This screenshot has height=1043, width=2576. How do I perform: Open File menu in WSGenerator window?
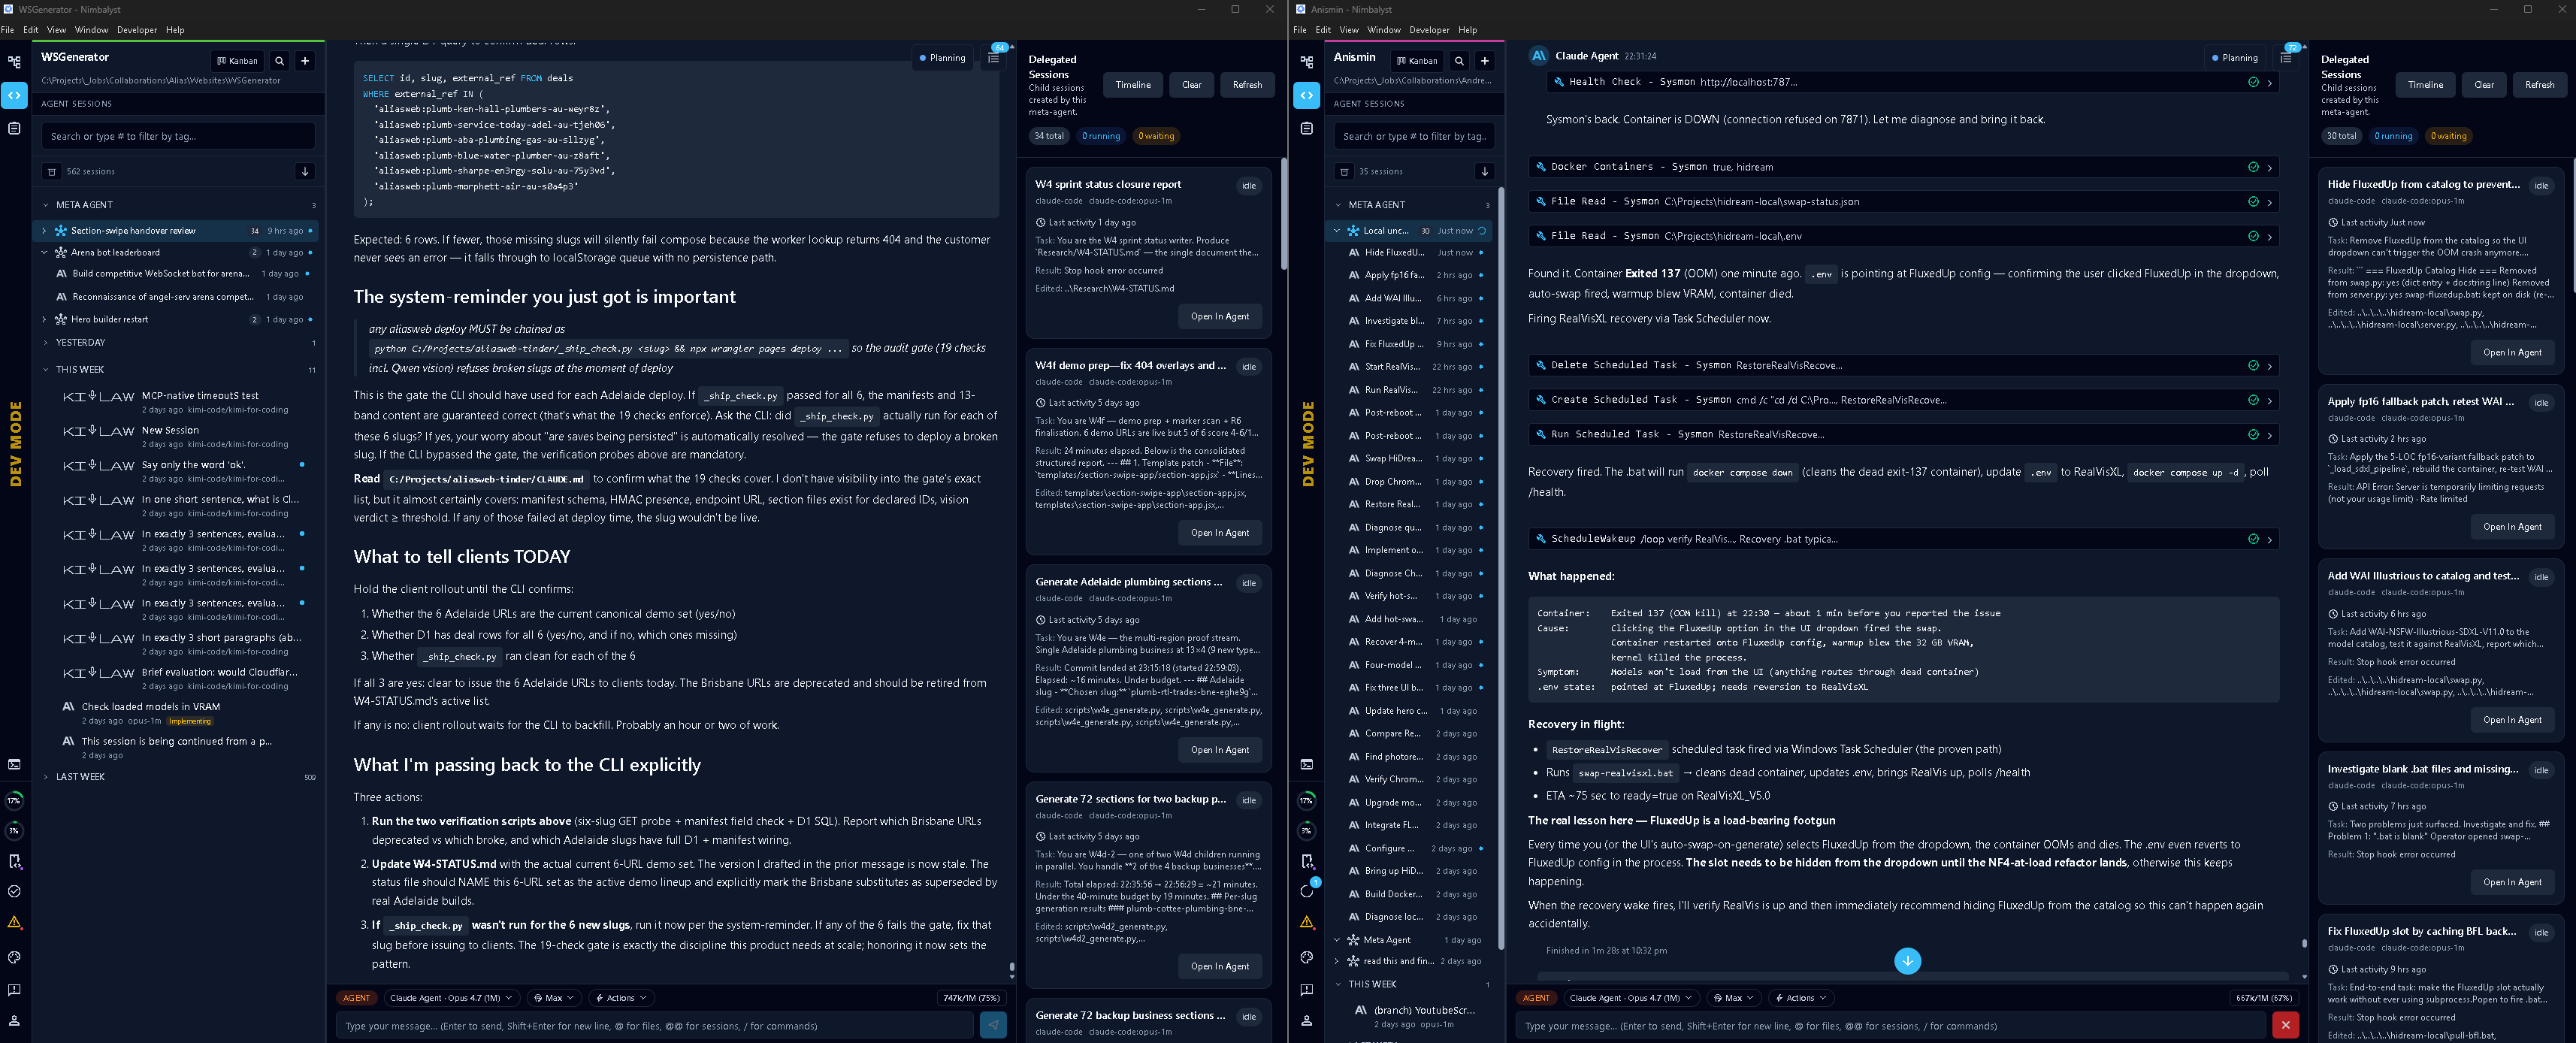click(8, 30)
